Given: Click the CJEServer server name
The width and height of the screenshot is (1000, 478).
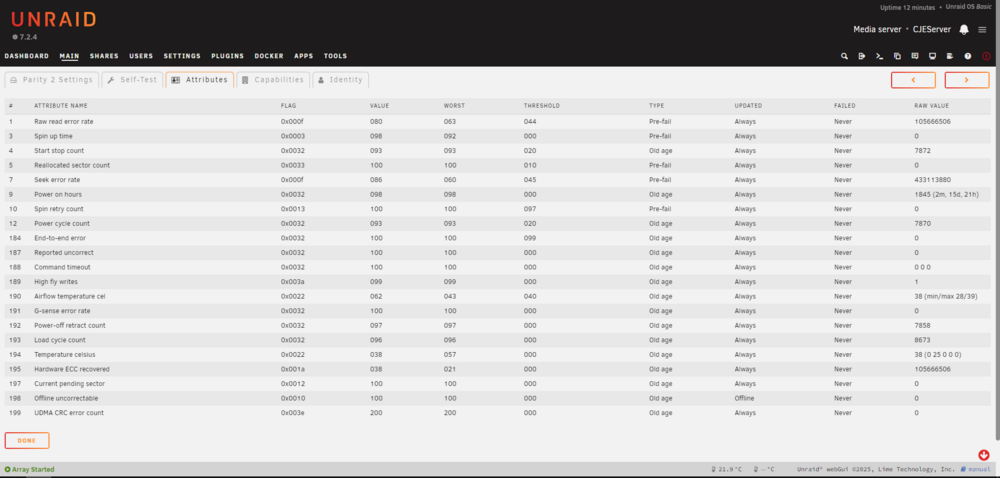Looking at the screenshot, I should point(932,29).
